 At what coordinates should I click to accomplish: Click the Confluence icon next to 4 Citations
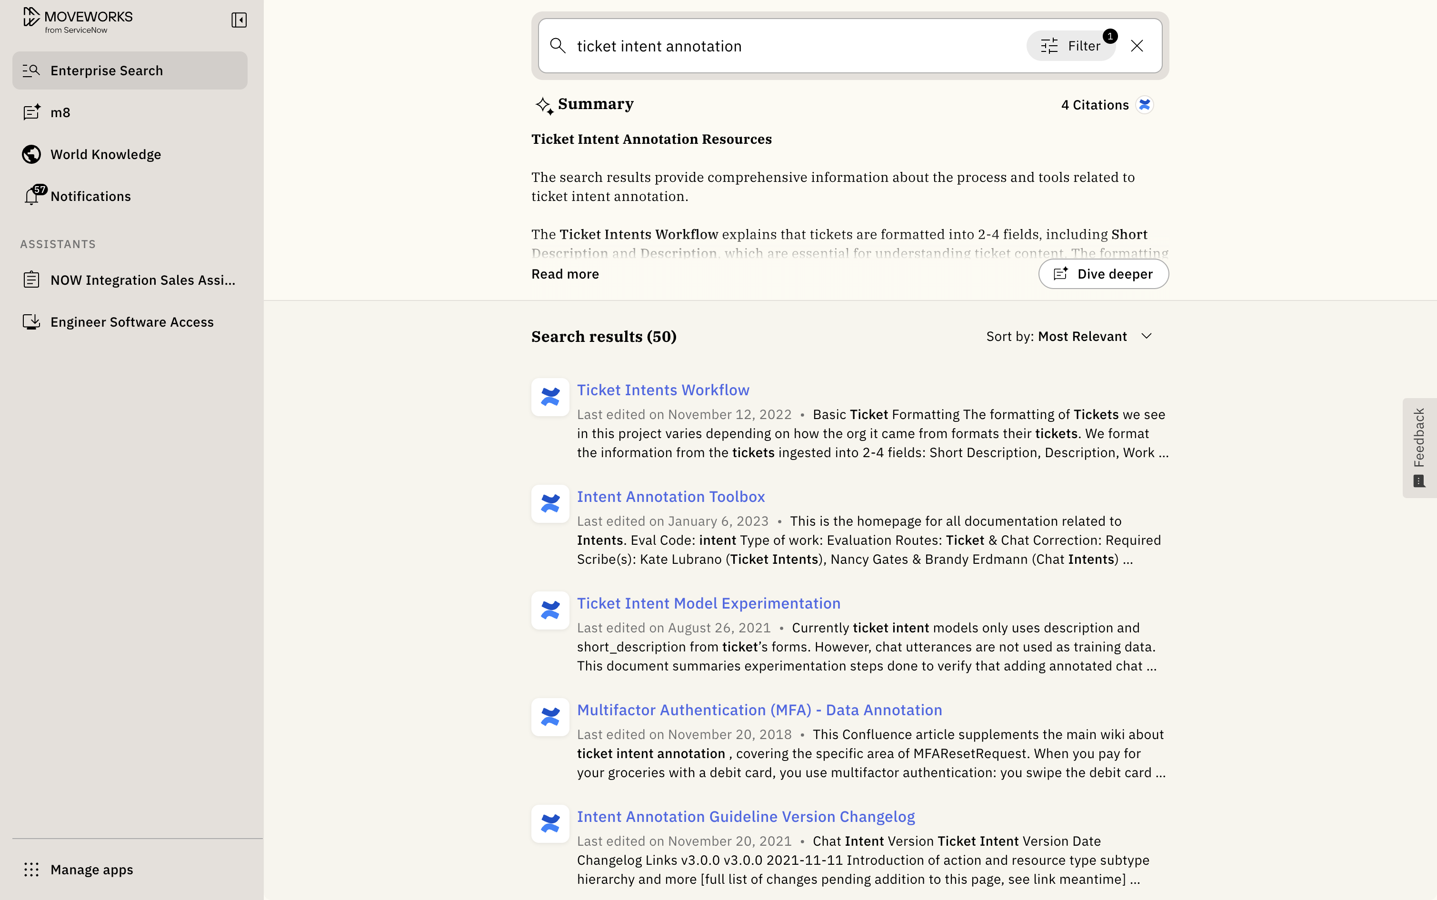1145,104
